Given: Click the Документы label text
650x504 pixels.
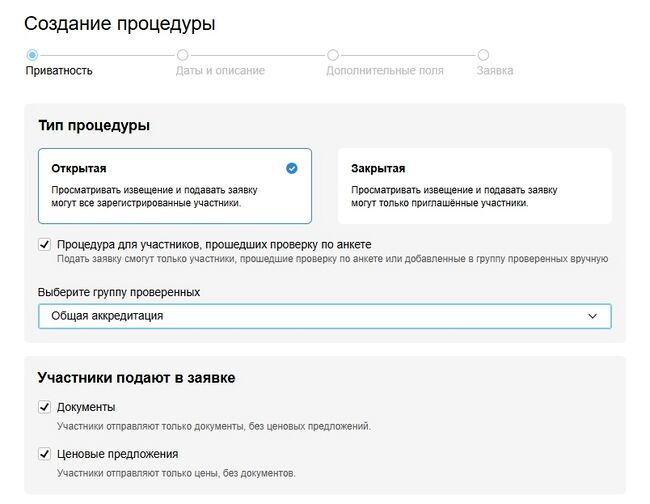Looking at the screenshot, I should pyautogui.click(x=86, y=407).
